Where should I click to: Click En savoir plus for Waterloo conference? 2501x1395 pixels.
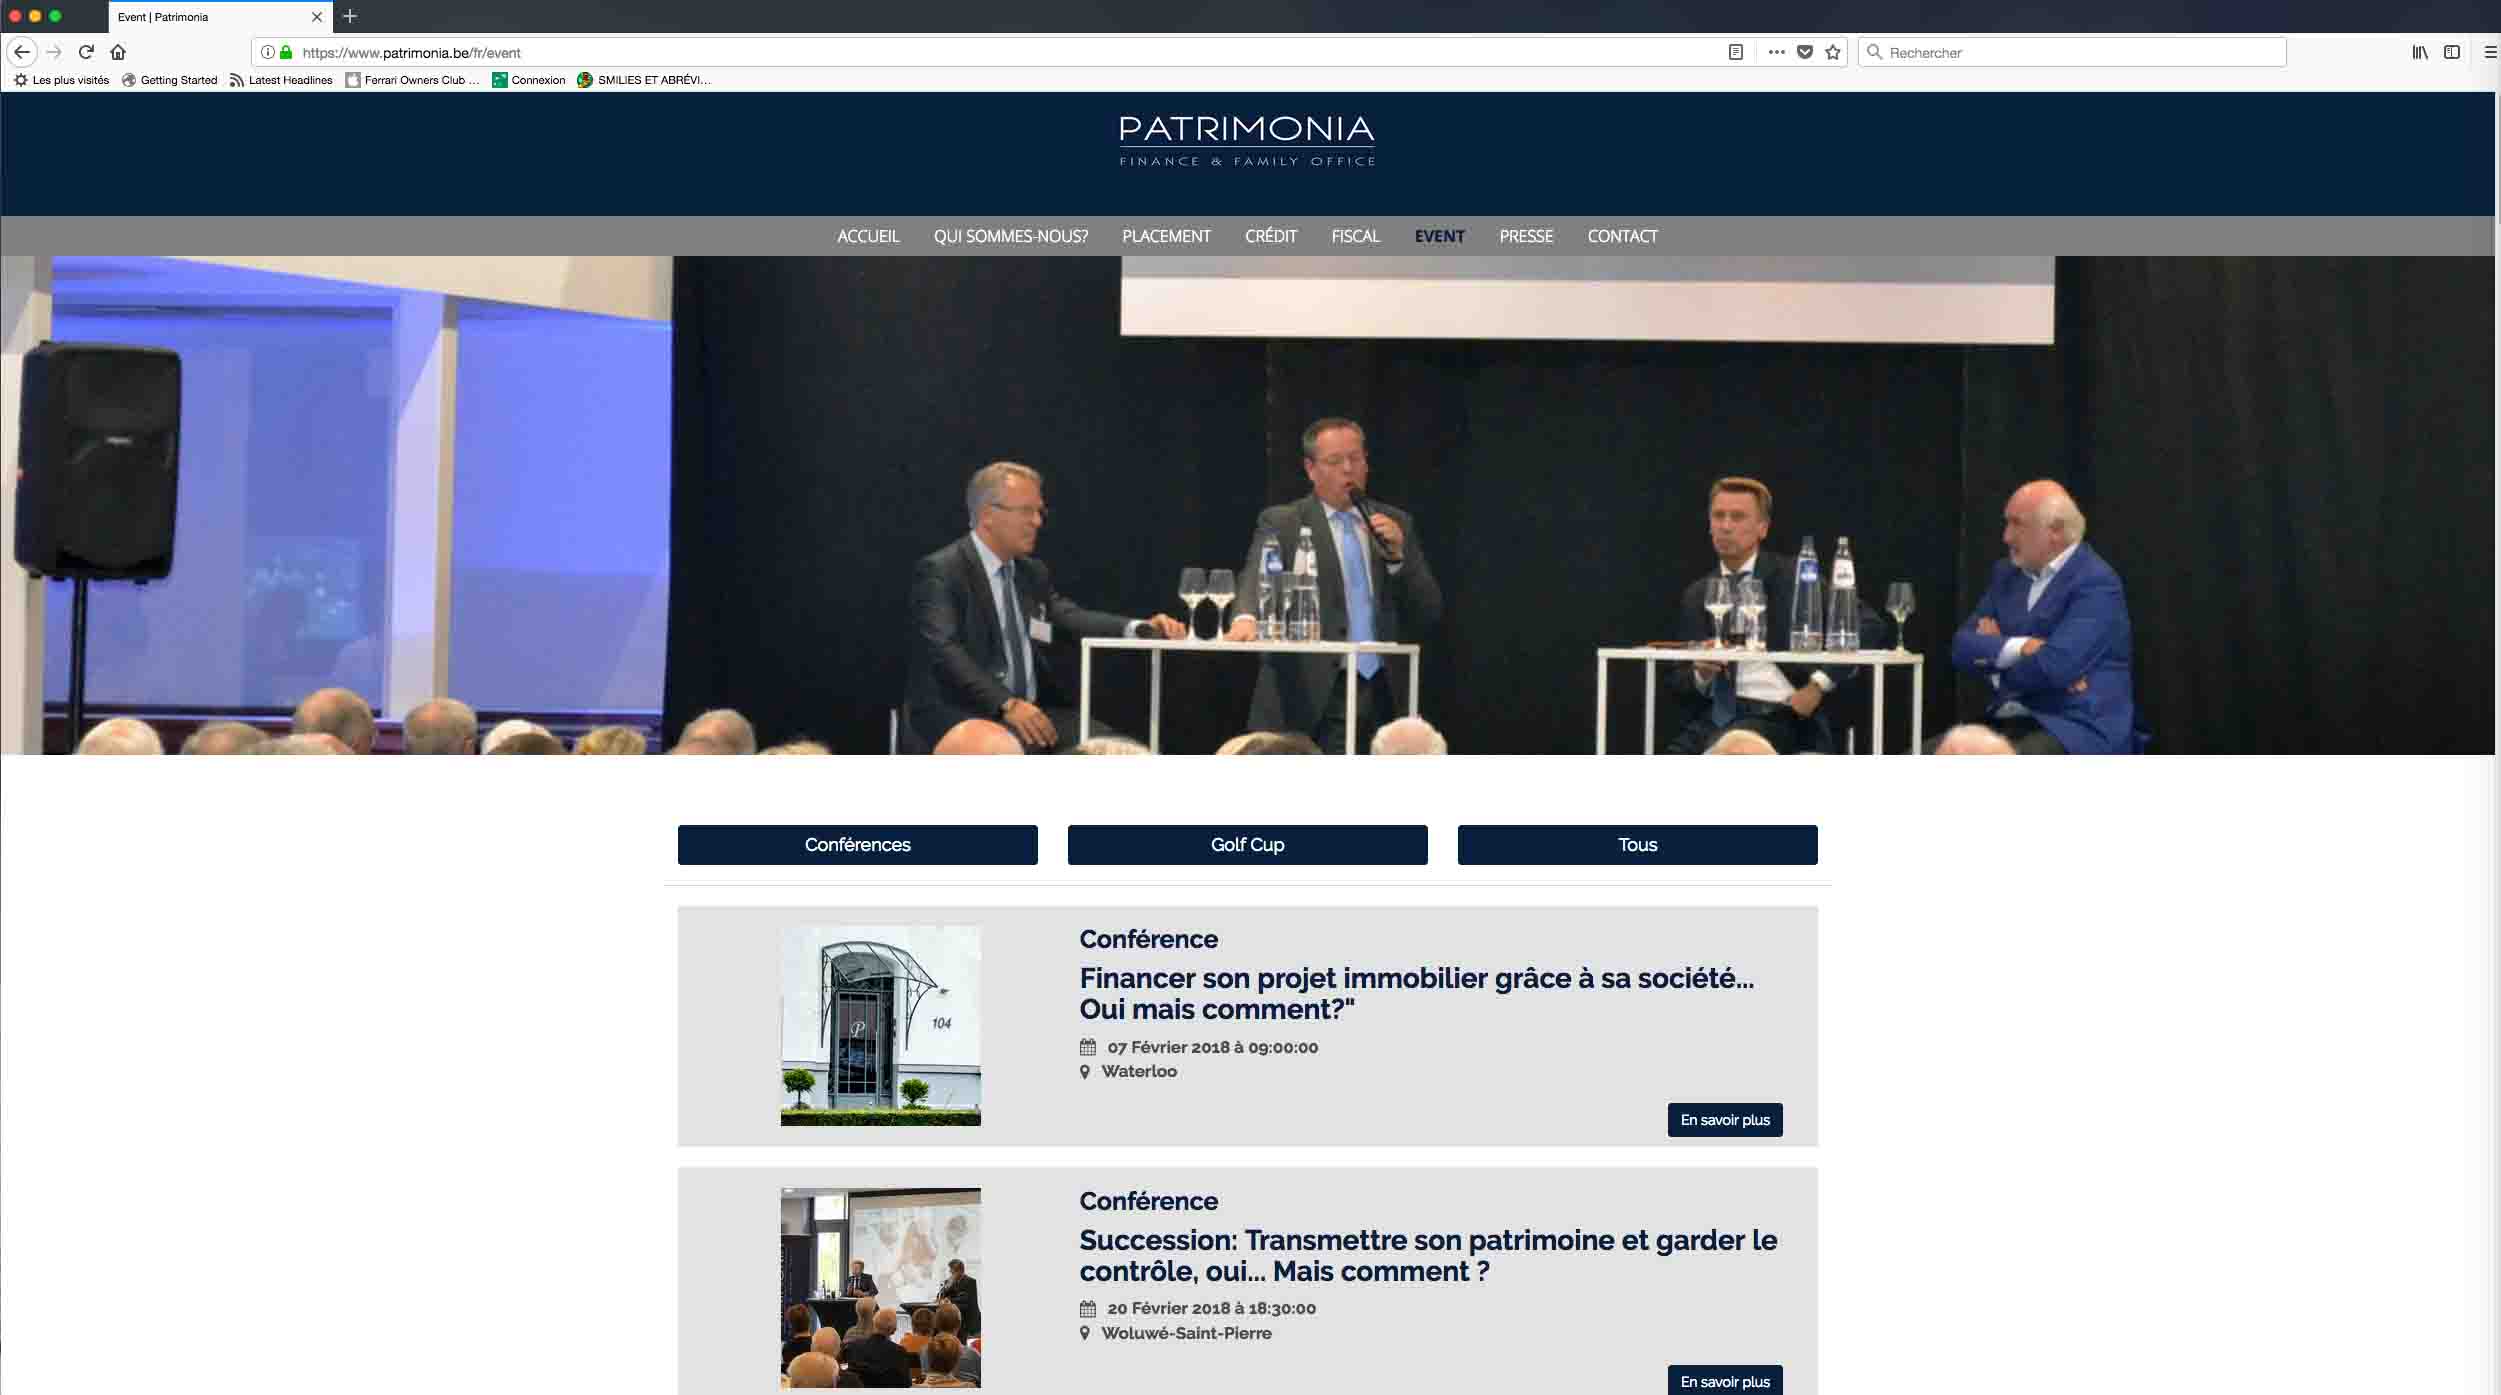(x=1725, y=1120)
